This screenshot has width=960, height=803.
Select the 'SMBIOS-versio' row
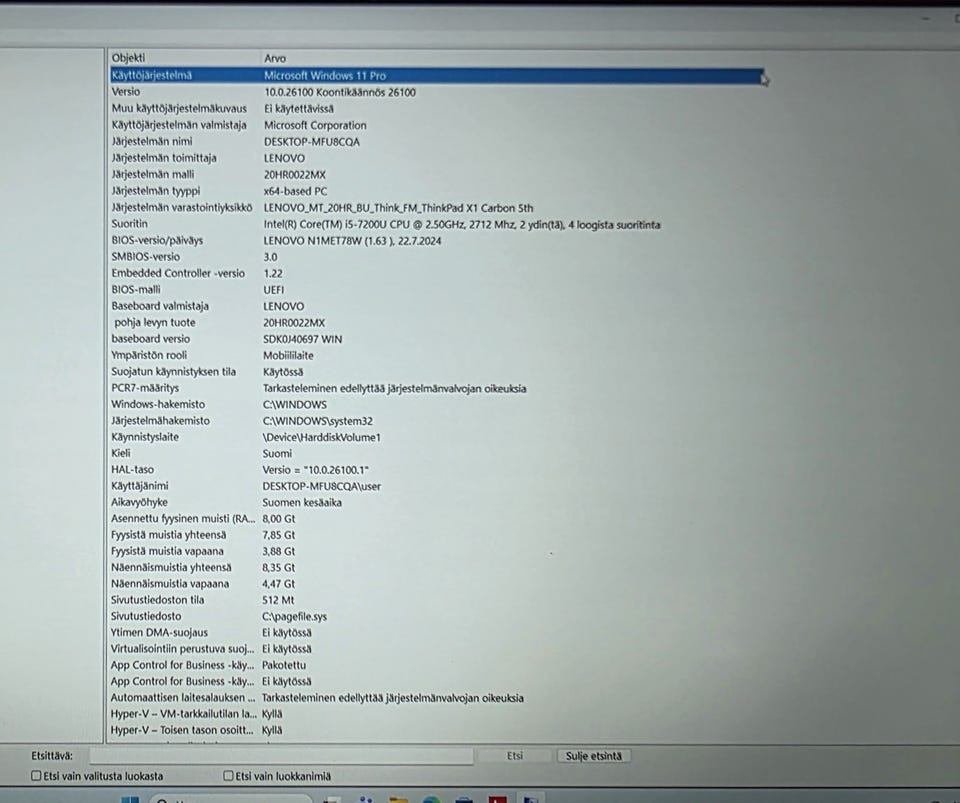click(x=146, y=257)
